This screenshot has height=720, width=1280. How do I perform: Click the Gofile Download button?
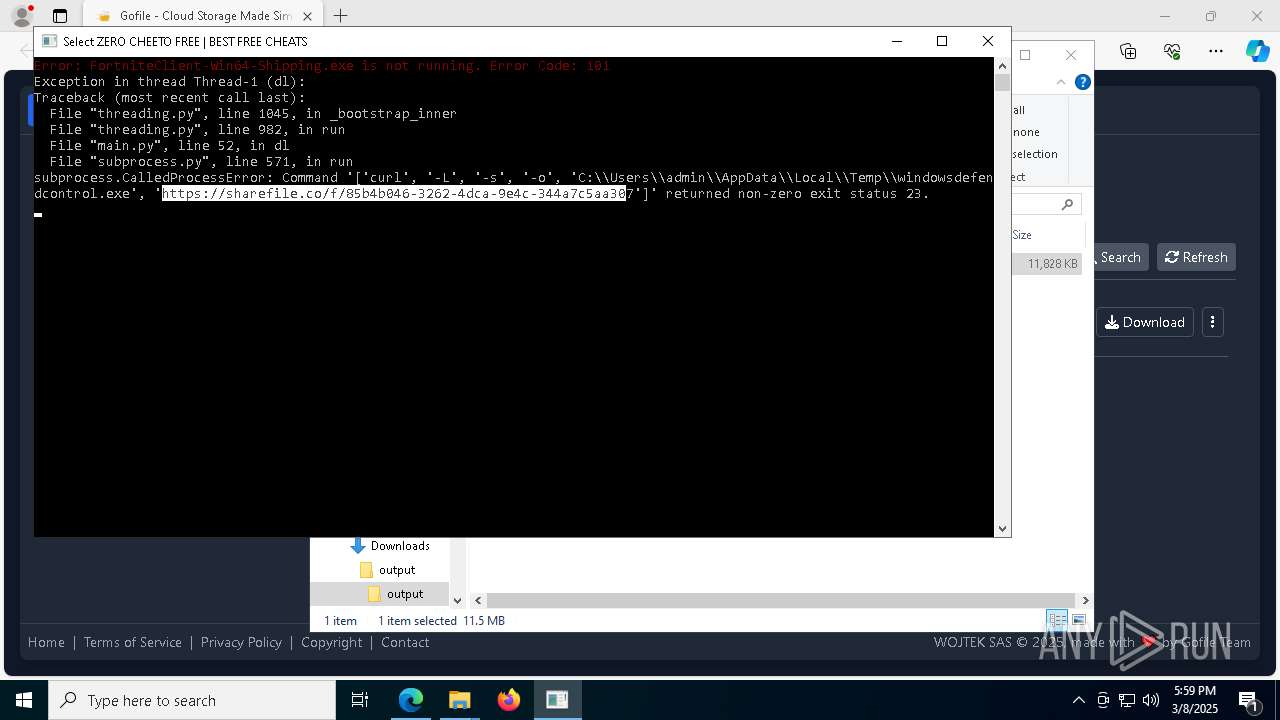(x=1145, y=322)
